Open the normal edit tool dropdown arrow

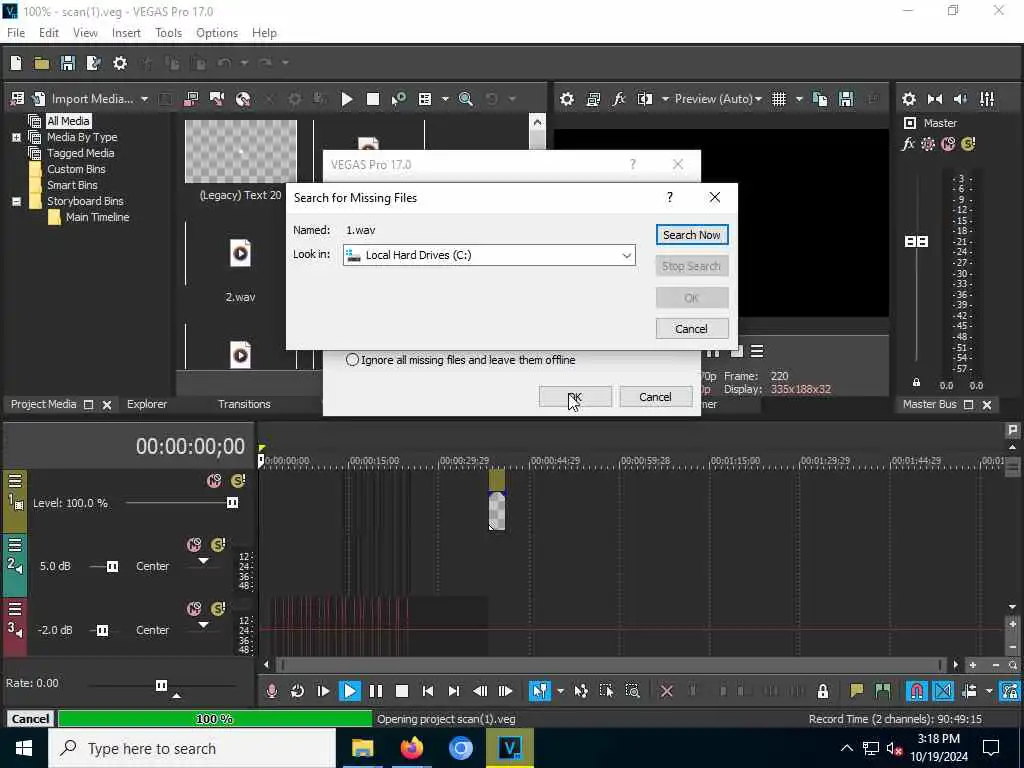(x=560, y=691)
